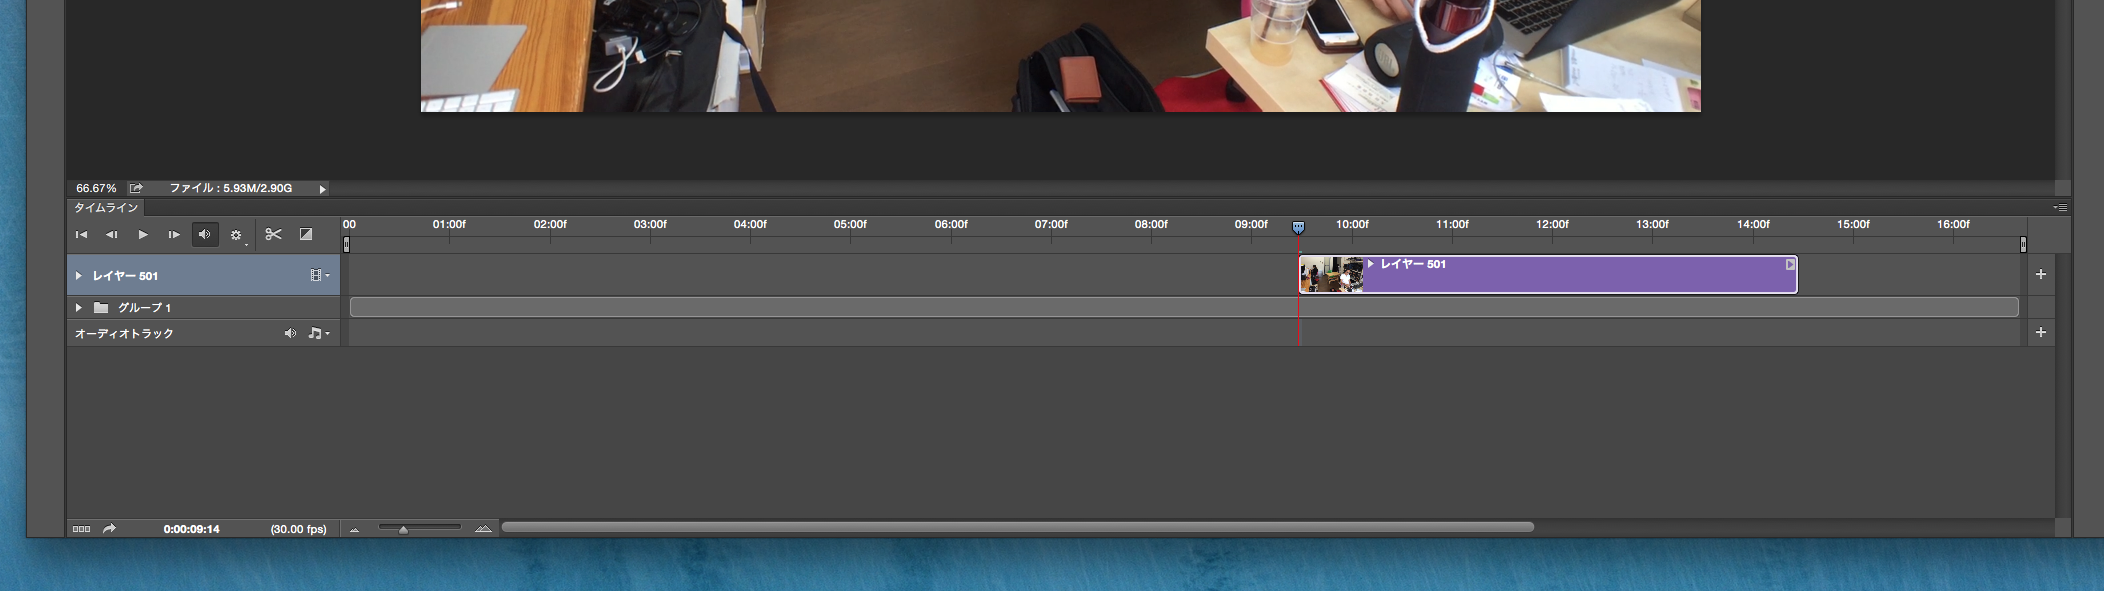Step back to previous frame
This screenshot has height=591, width=2104.
[112, 235]
